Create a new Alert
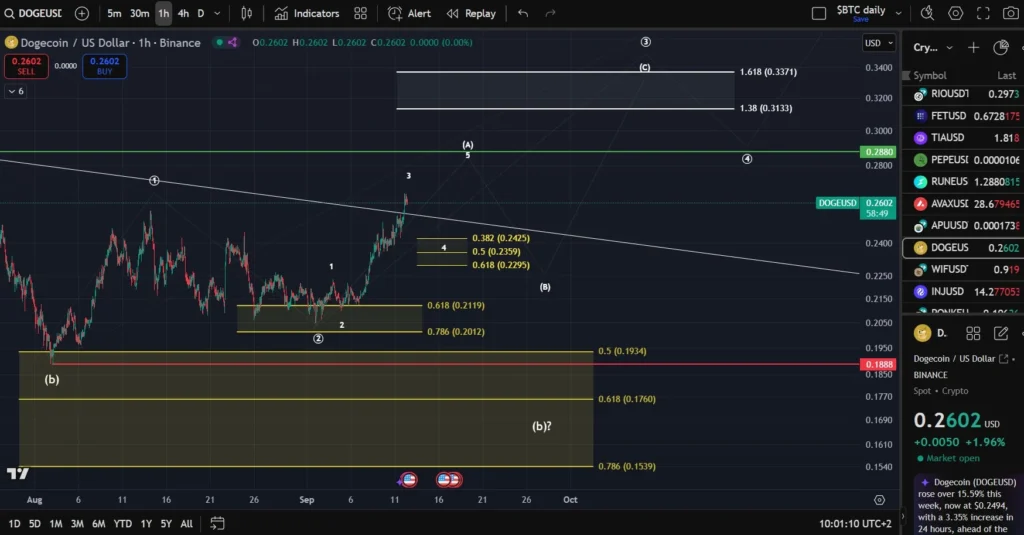 [409, 13]
